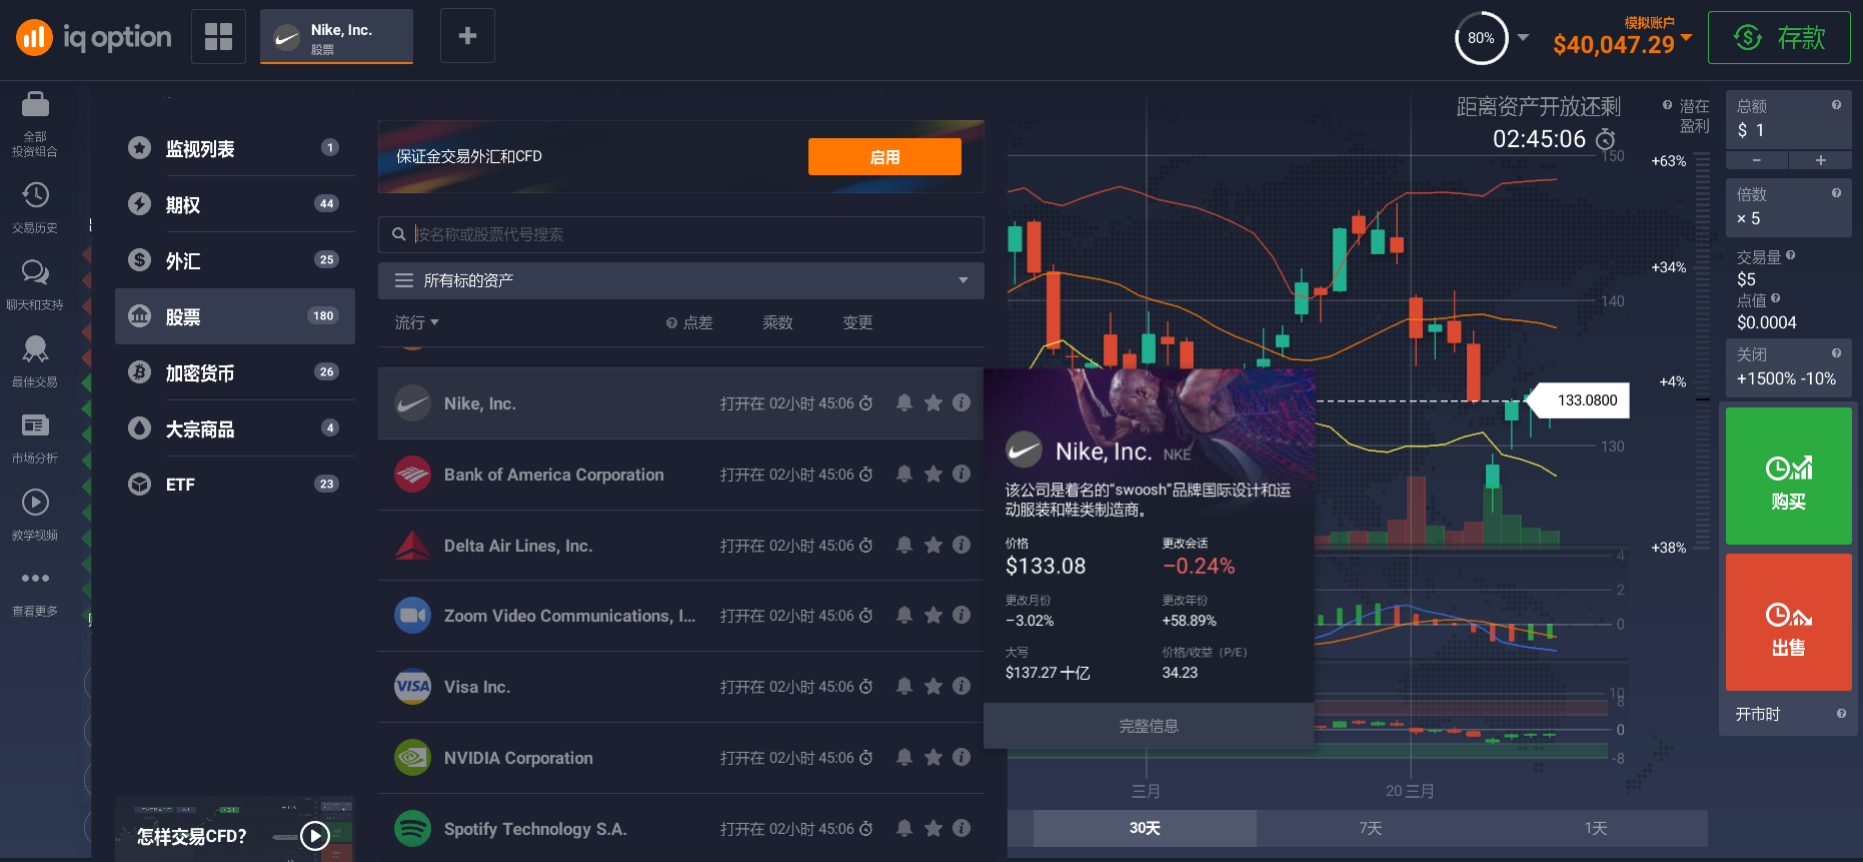Favorite Nike, Inc. with the star
Image resolution: width=1863 pixels, height=862 pixels.
pos(933,403)
